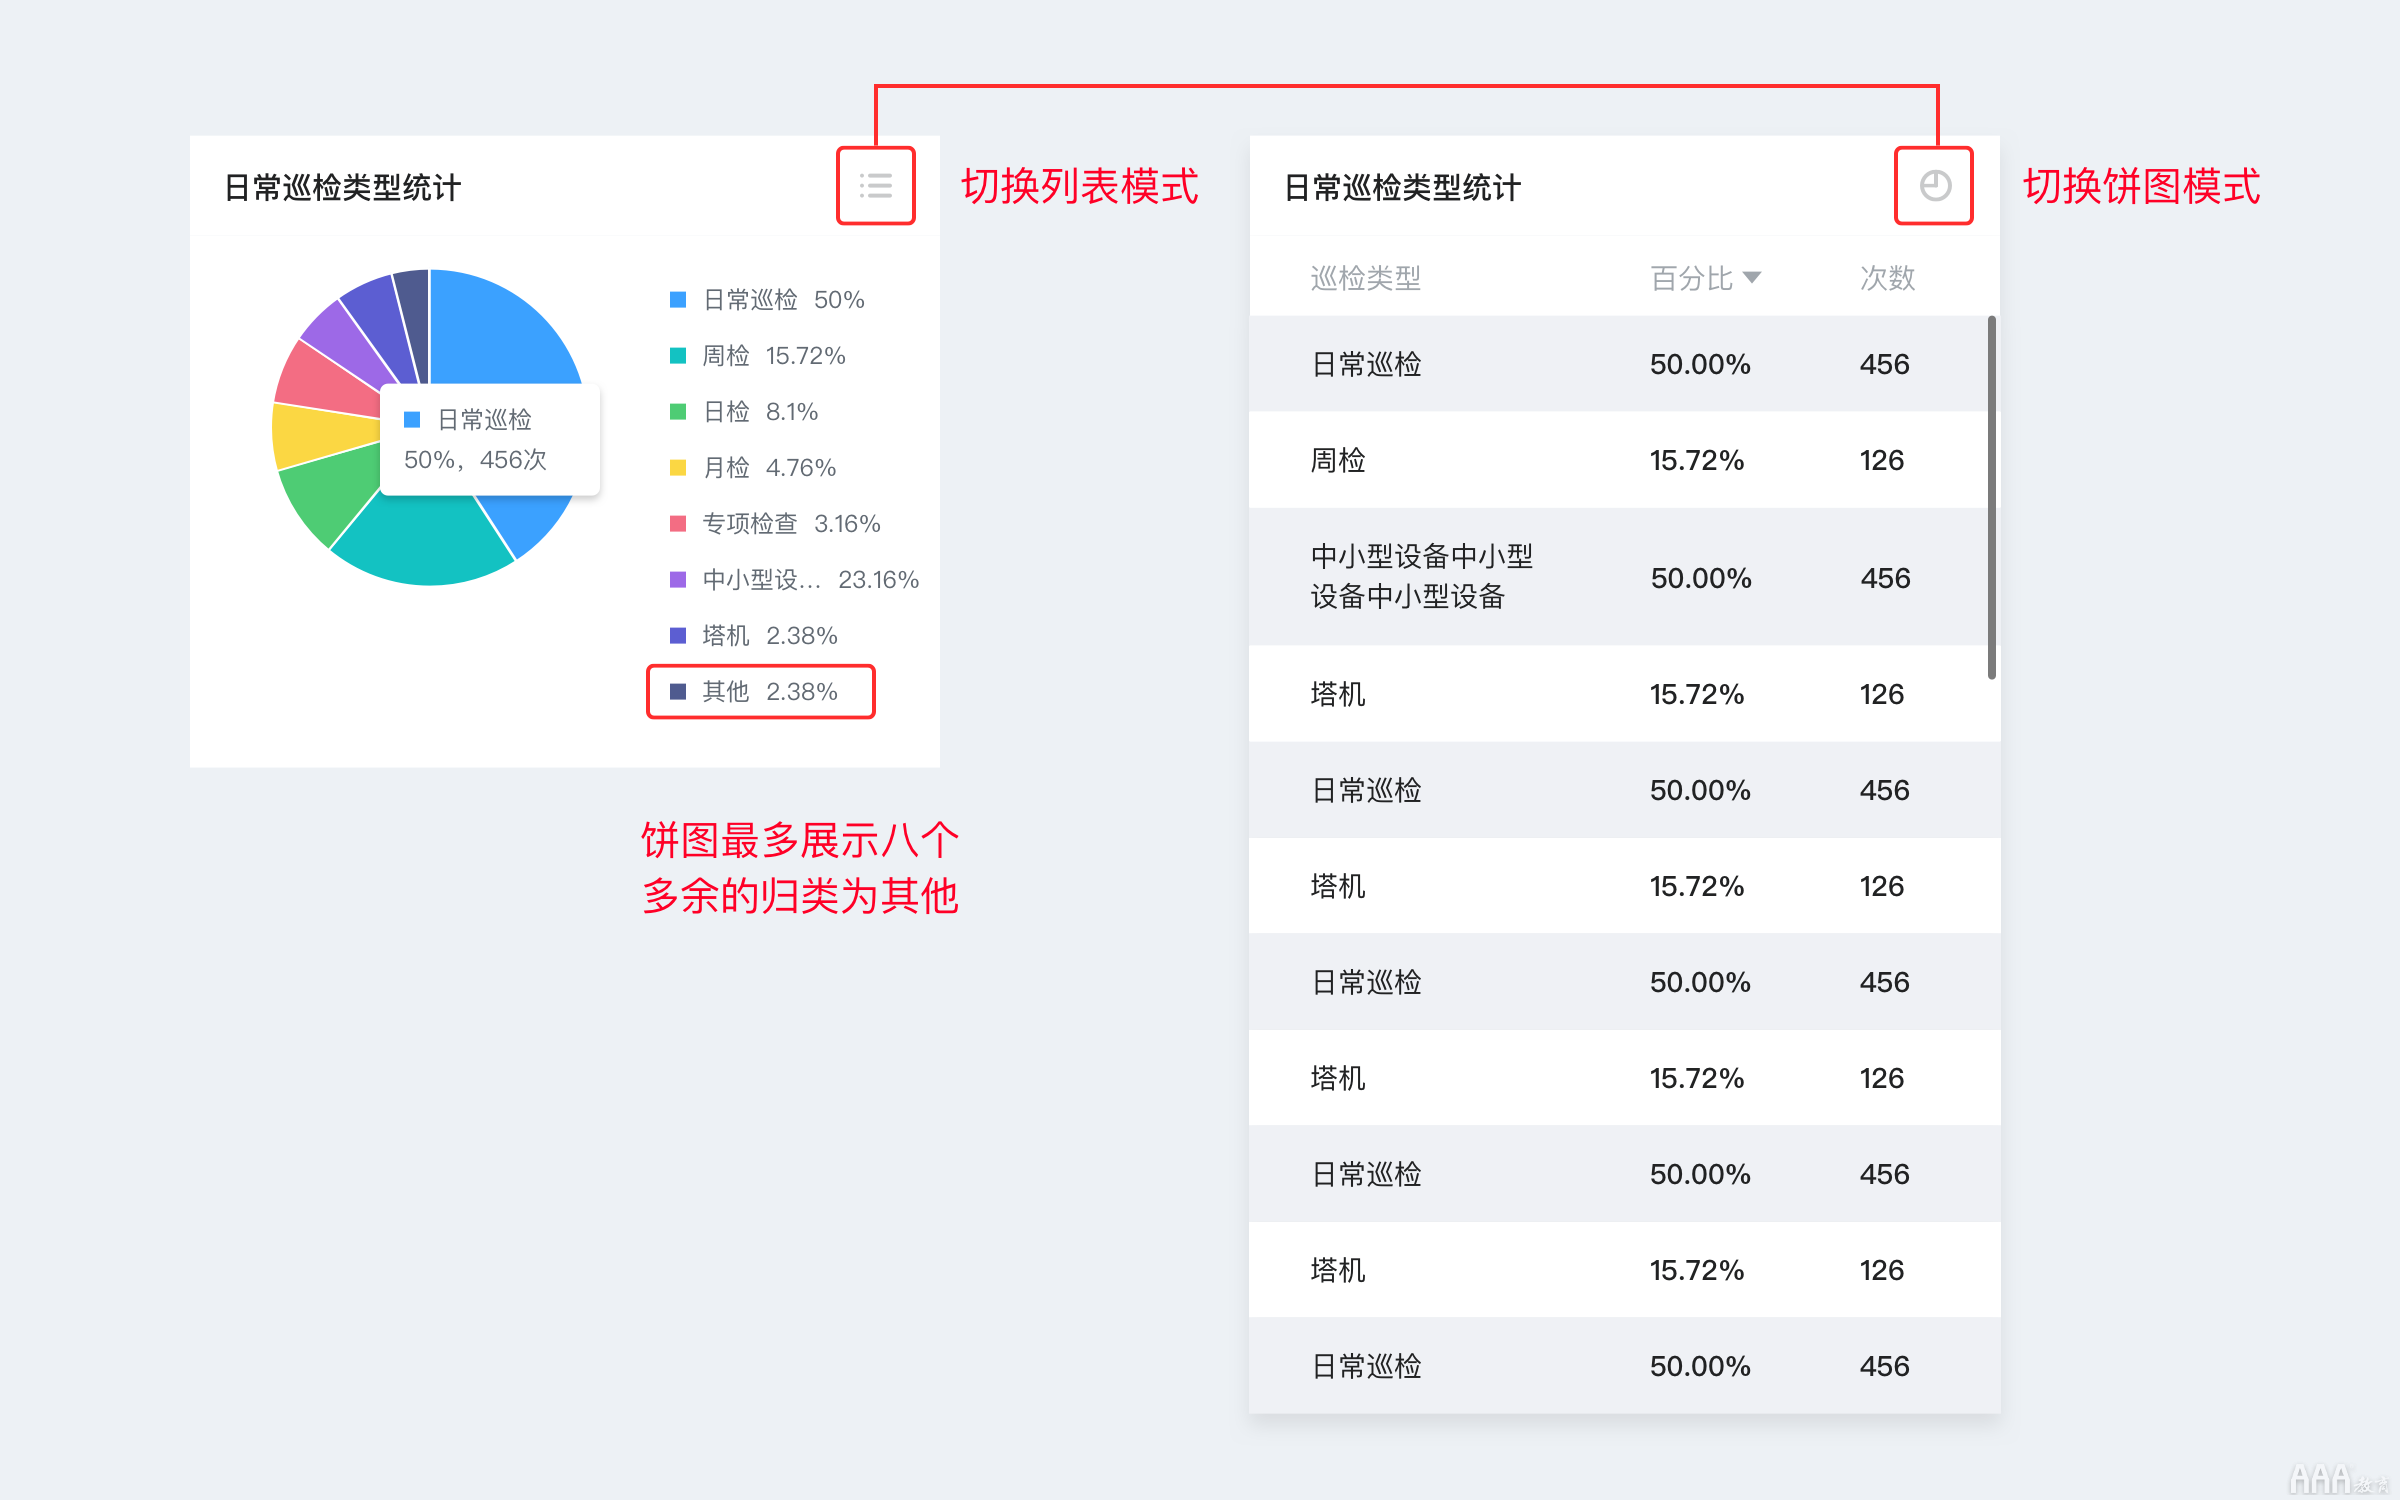Image resolution: width=2400 pixels, height=1500 pixels.
Task: Sort by 百分比 dropdown arrow
Action: click(x=1751, y=278)
